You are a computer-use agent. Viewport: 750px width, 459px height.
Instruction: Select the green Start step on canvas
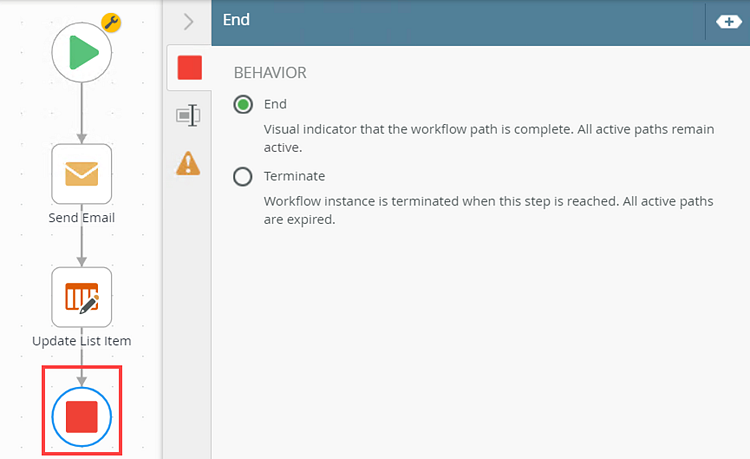pos(82,52)
